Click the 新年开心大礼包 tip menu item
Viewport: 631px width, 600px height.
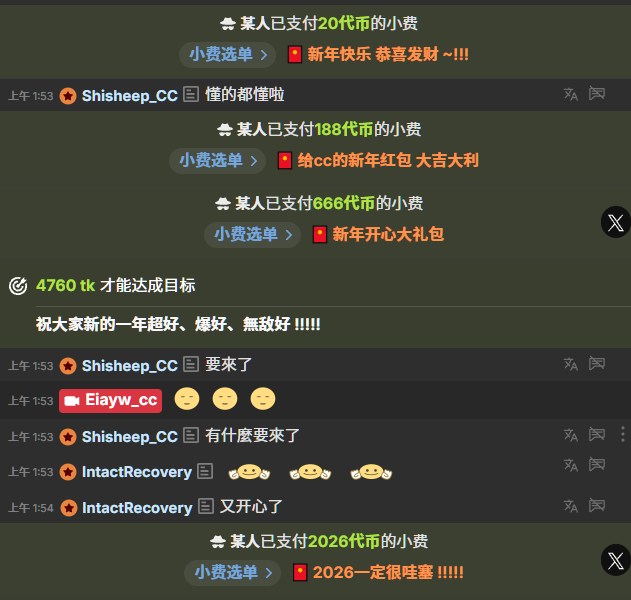379,234
